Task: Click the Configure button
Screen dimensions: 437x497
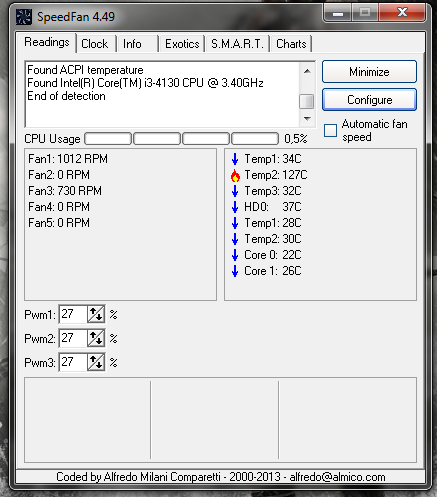Action: 369,100
